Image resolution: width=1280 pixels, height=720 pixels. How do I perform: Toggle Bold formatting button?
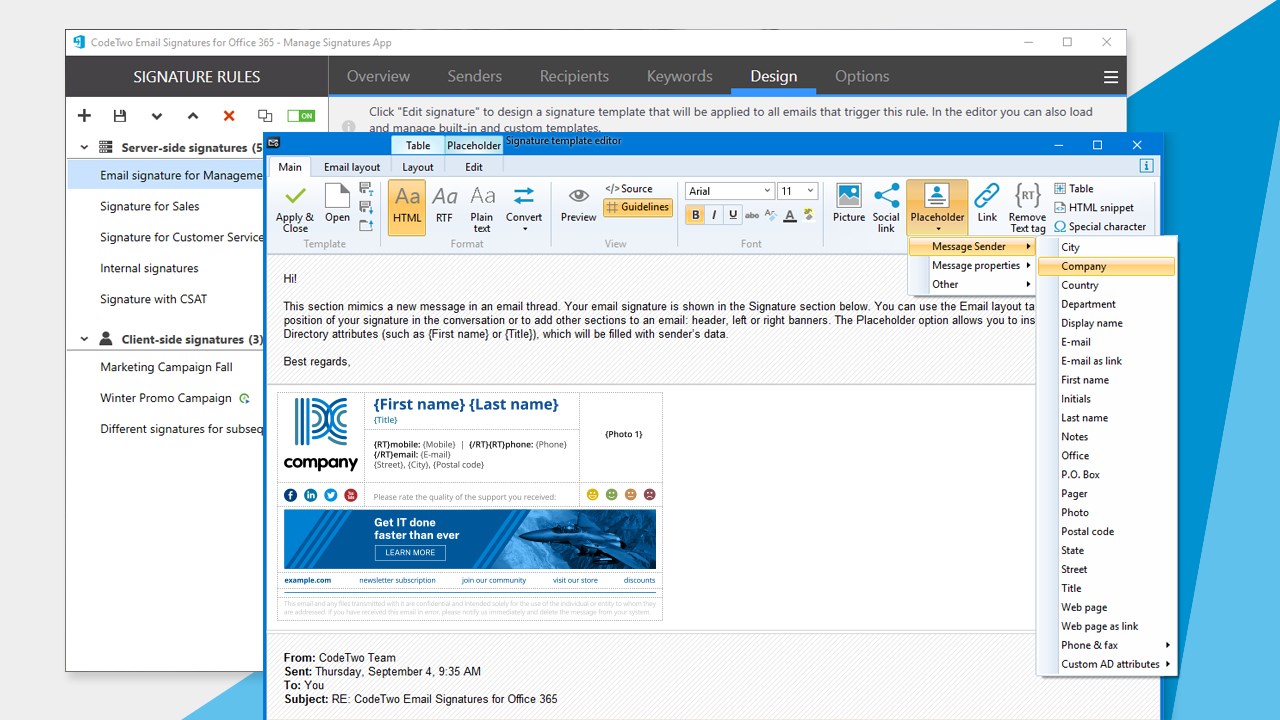click(696, 215)
